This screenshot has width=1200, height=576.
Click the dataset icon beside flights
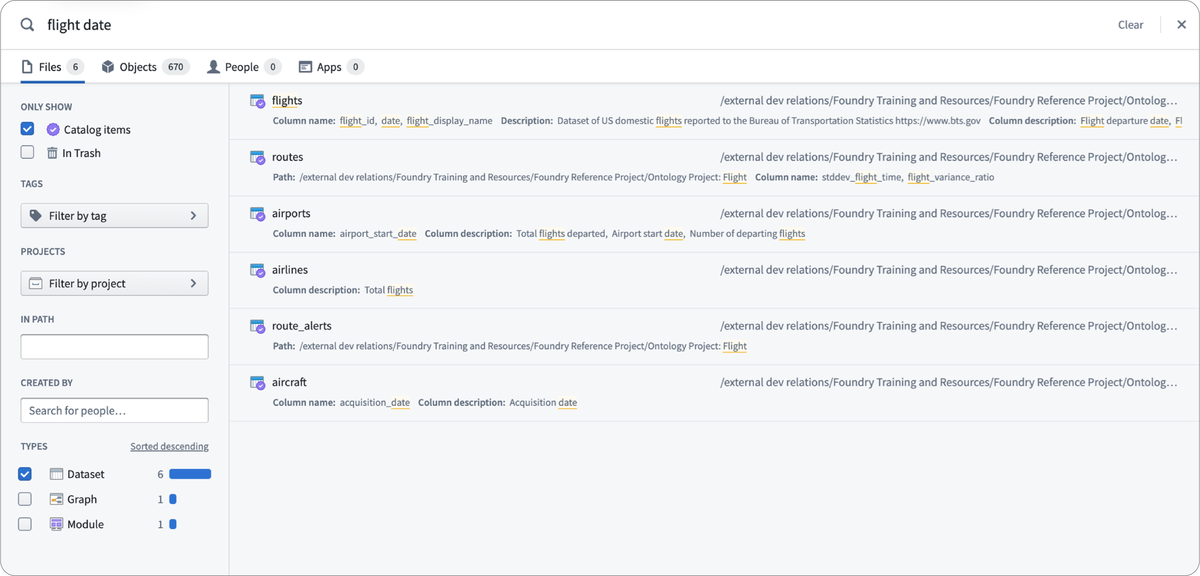coord(258,100)
